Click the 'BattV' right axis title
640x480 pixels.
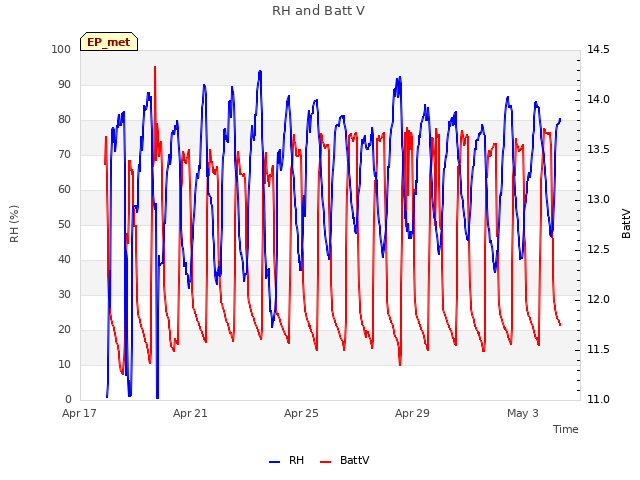(626, 224)
